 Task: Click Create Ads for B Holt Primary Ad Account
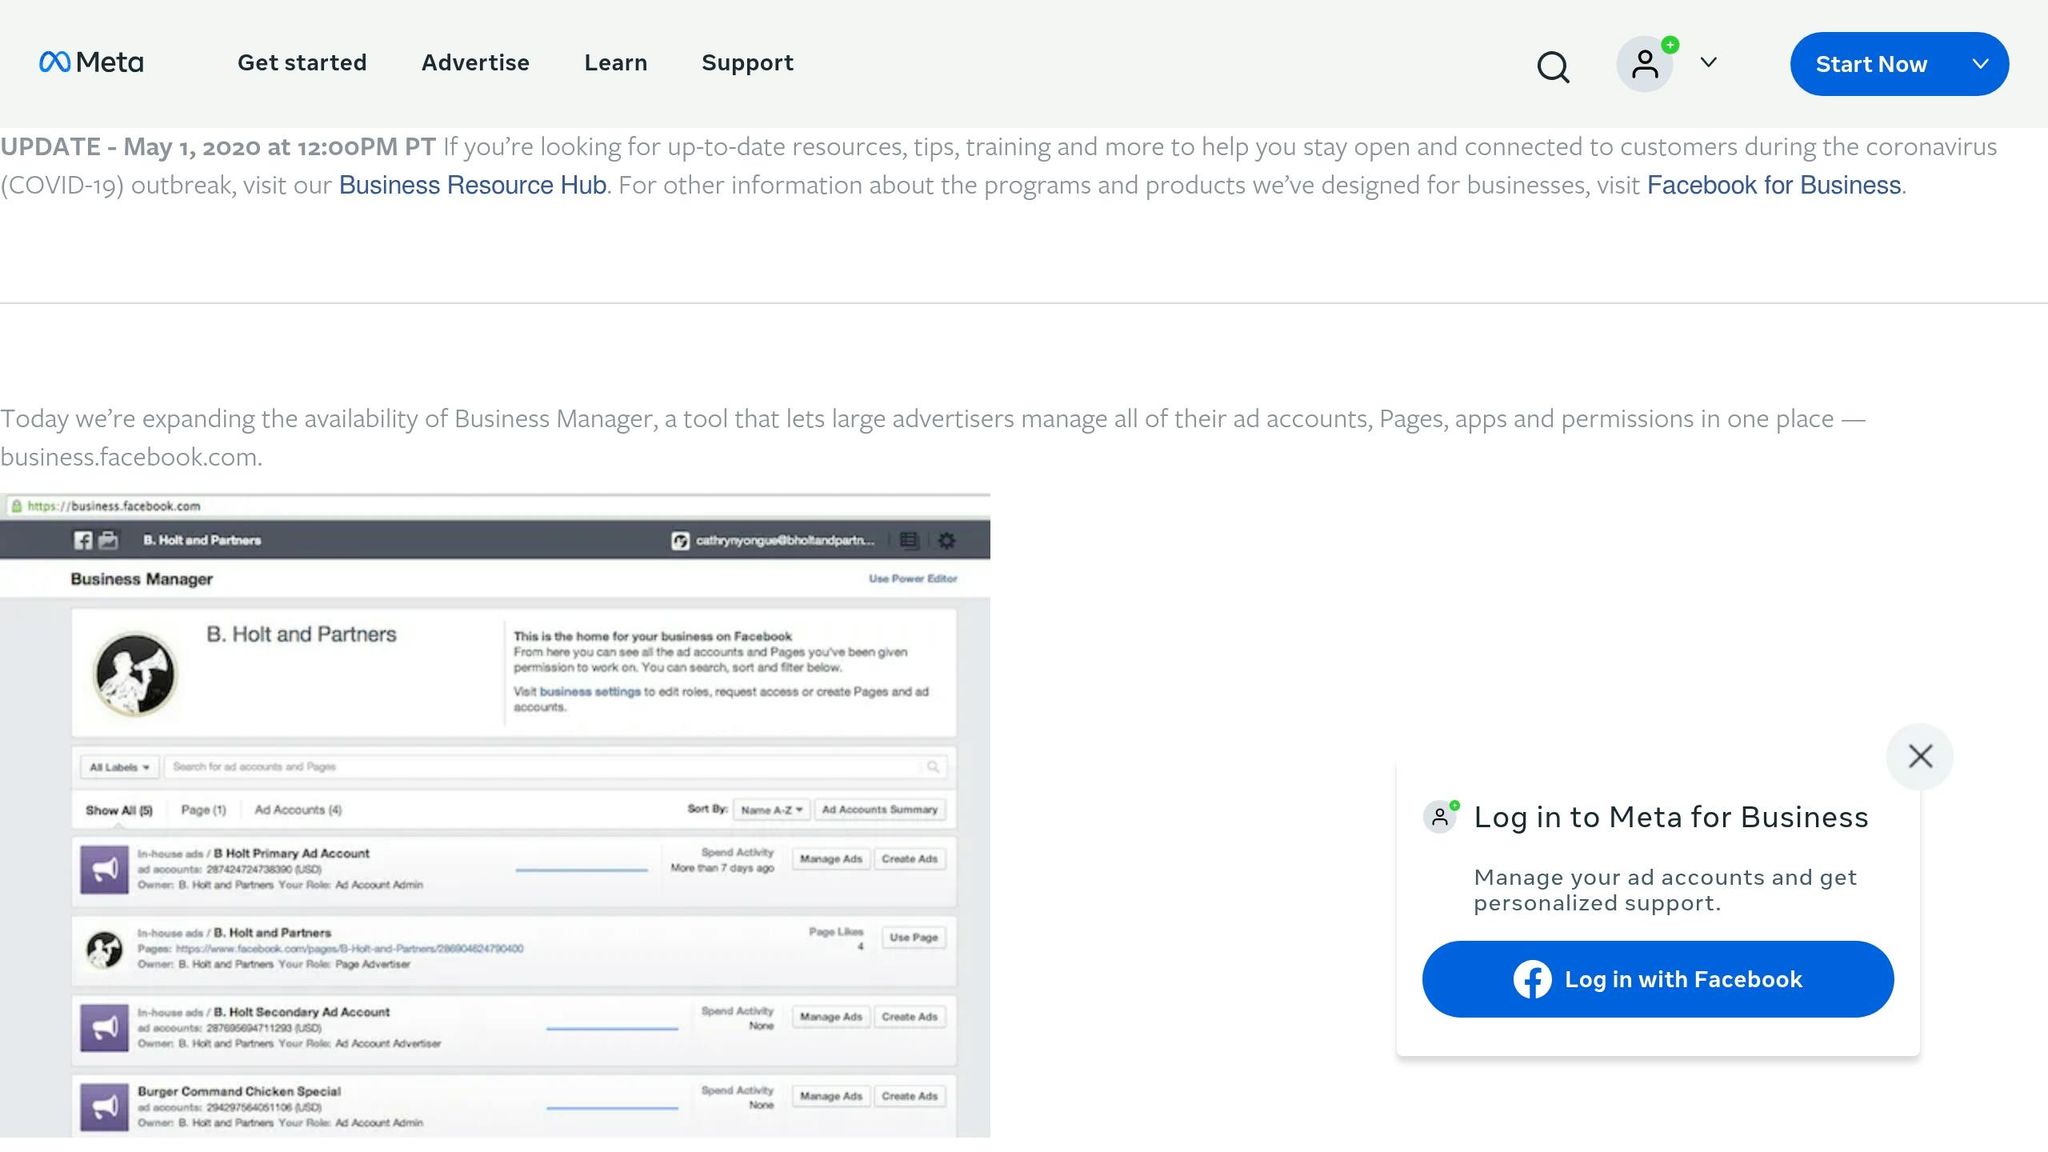[910, 859]
